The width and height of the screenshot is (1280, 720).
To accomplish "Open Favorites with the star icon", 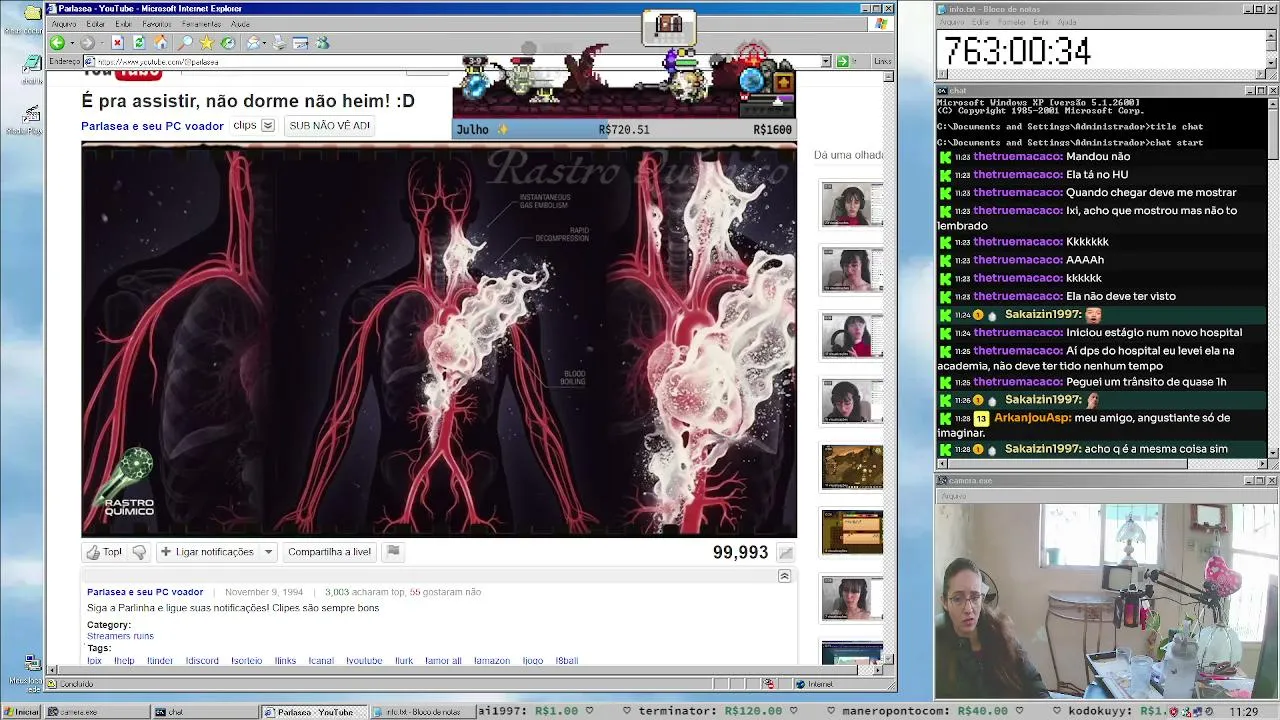I will [207, 43].
